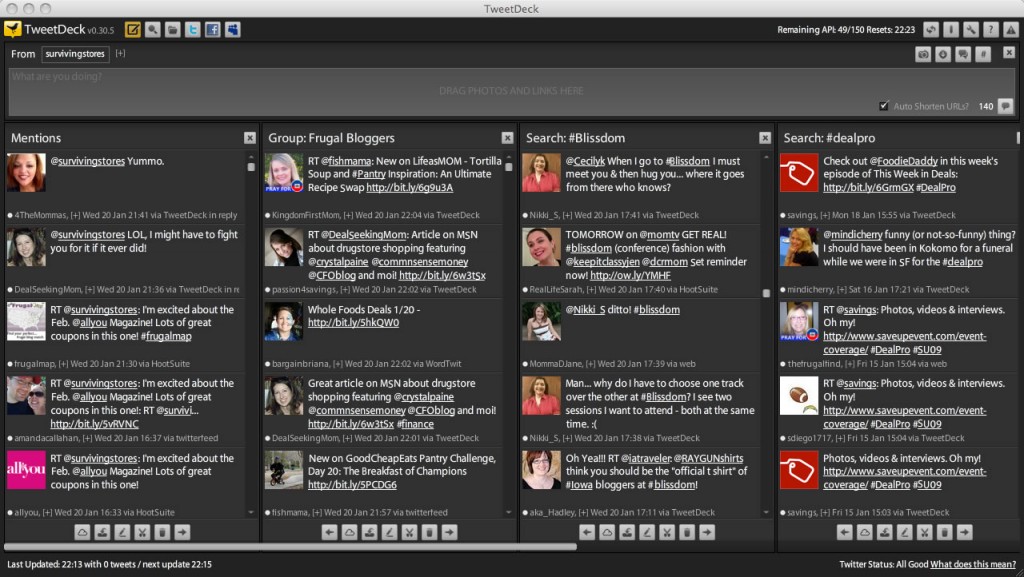Select the Mentions column header
The width and height of the screenshot is (1024, 577).
point(36,138)
